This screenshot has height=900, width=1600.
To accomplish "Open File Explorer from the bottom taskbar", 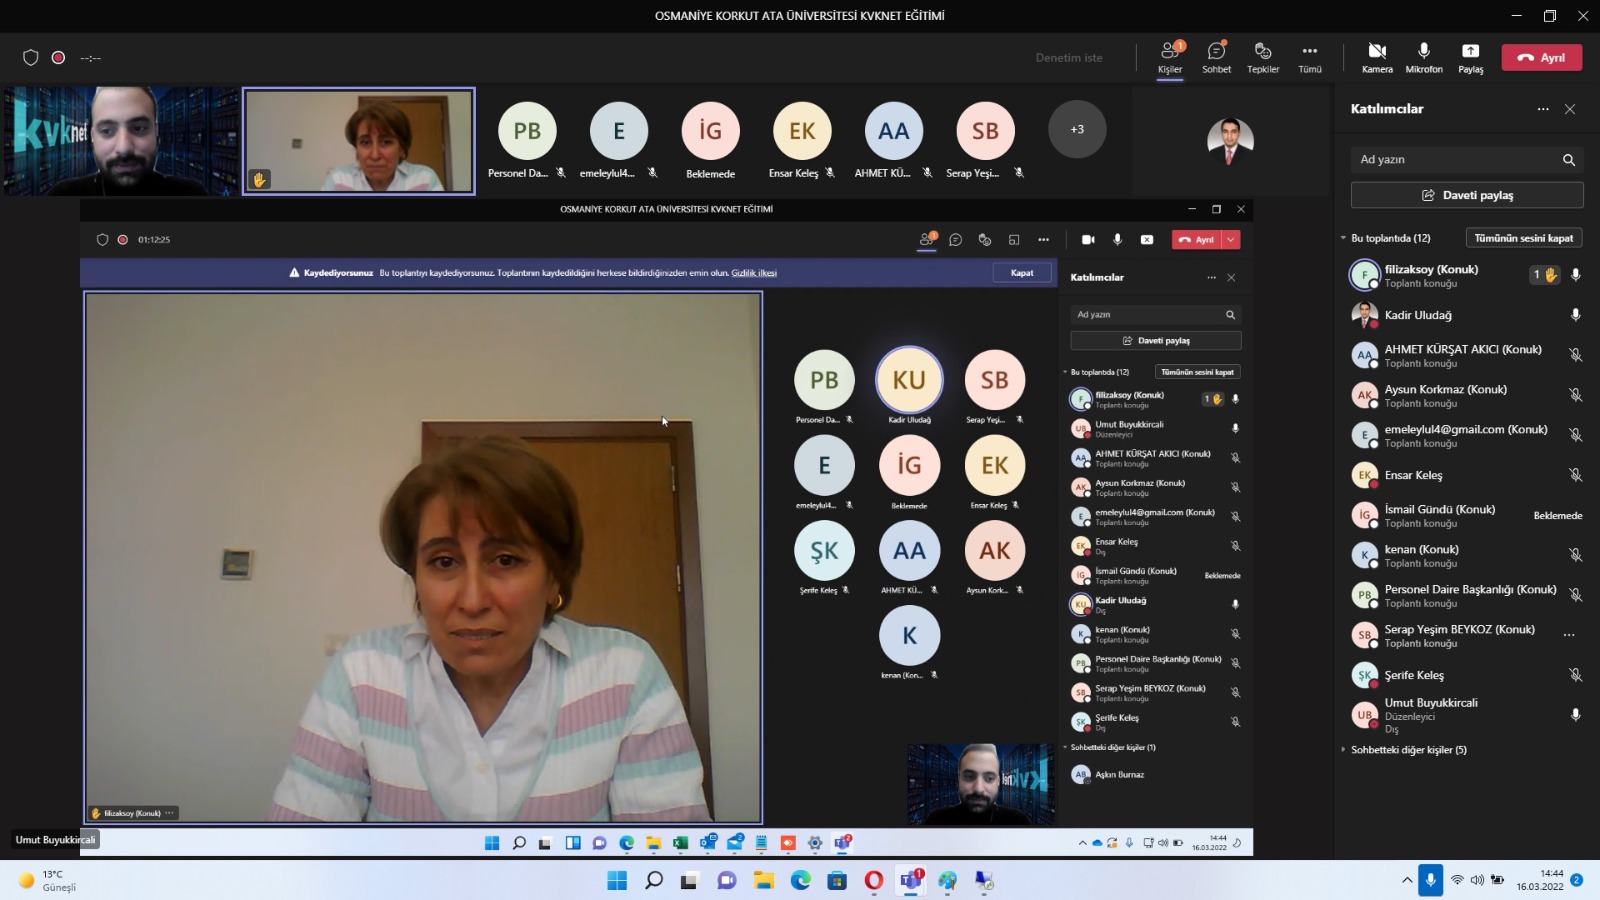I will [764, 880].
